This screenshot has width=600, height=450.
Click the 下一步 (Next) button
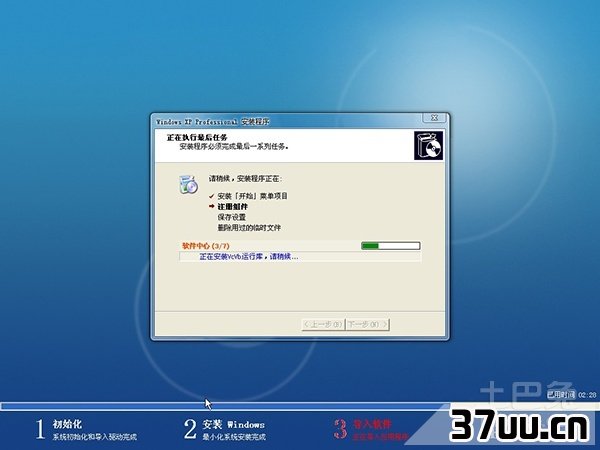(x=368, y=324)
